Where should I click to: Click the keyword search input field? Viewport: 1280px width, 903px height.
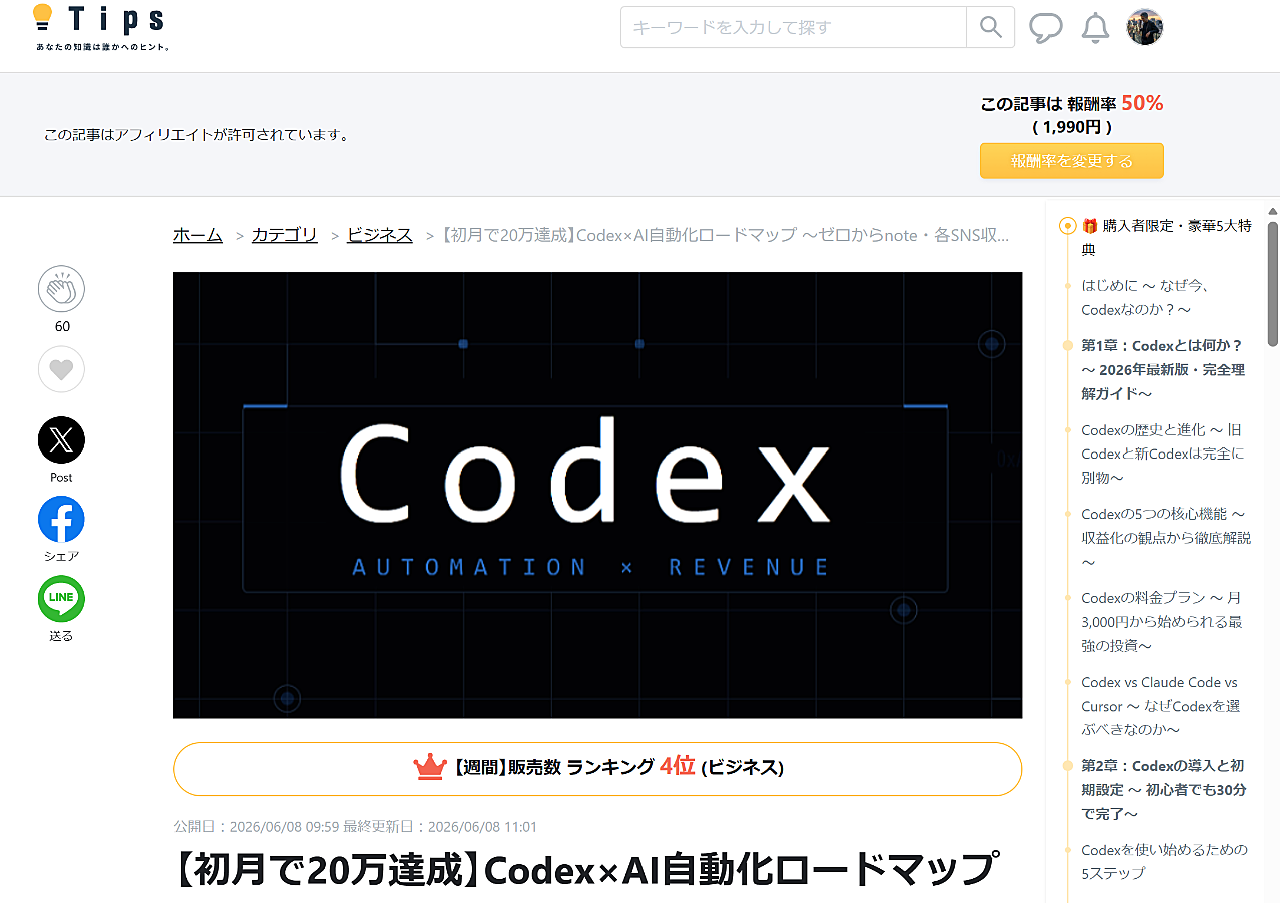793,28
